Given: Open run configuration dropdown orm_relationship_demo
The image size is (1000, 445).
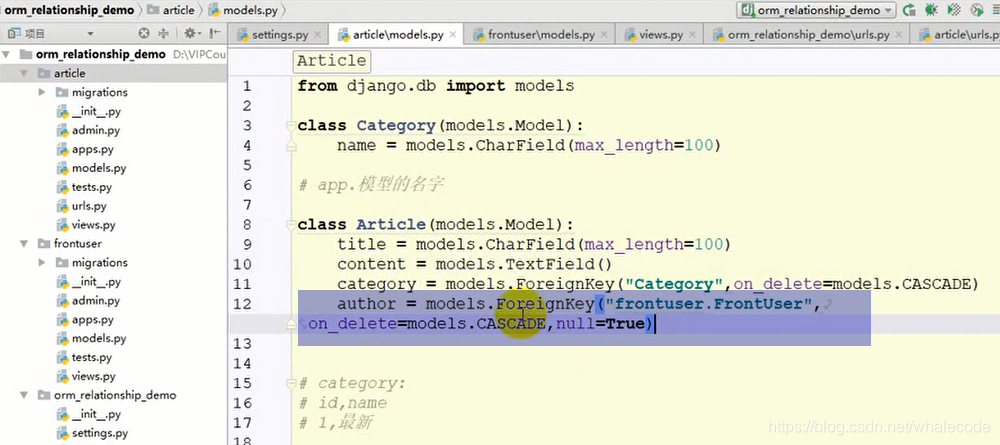Looking at the screenshot, I should [816, 10].
